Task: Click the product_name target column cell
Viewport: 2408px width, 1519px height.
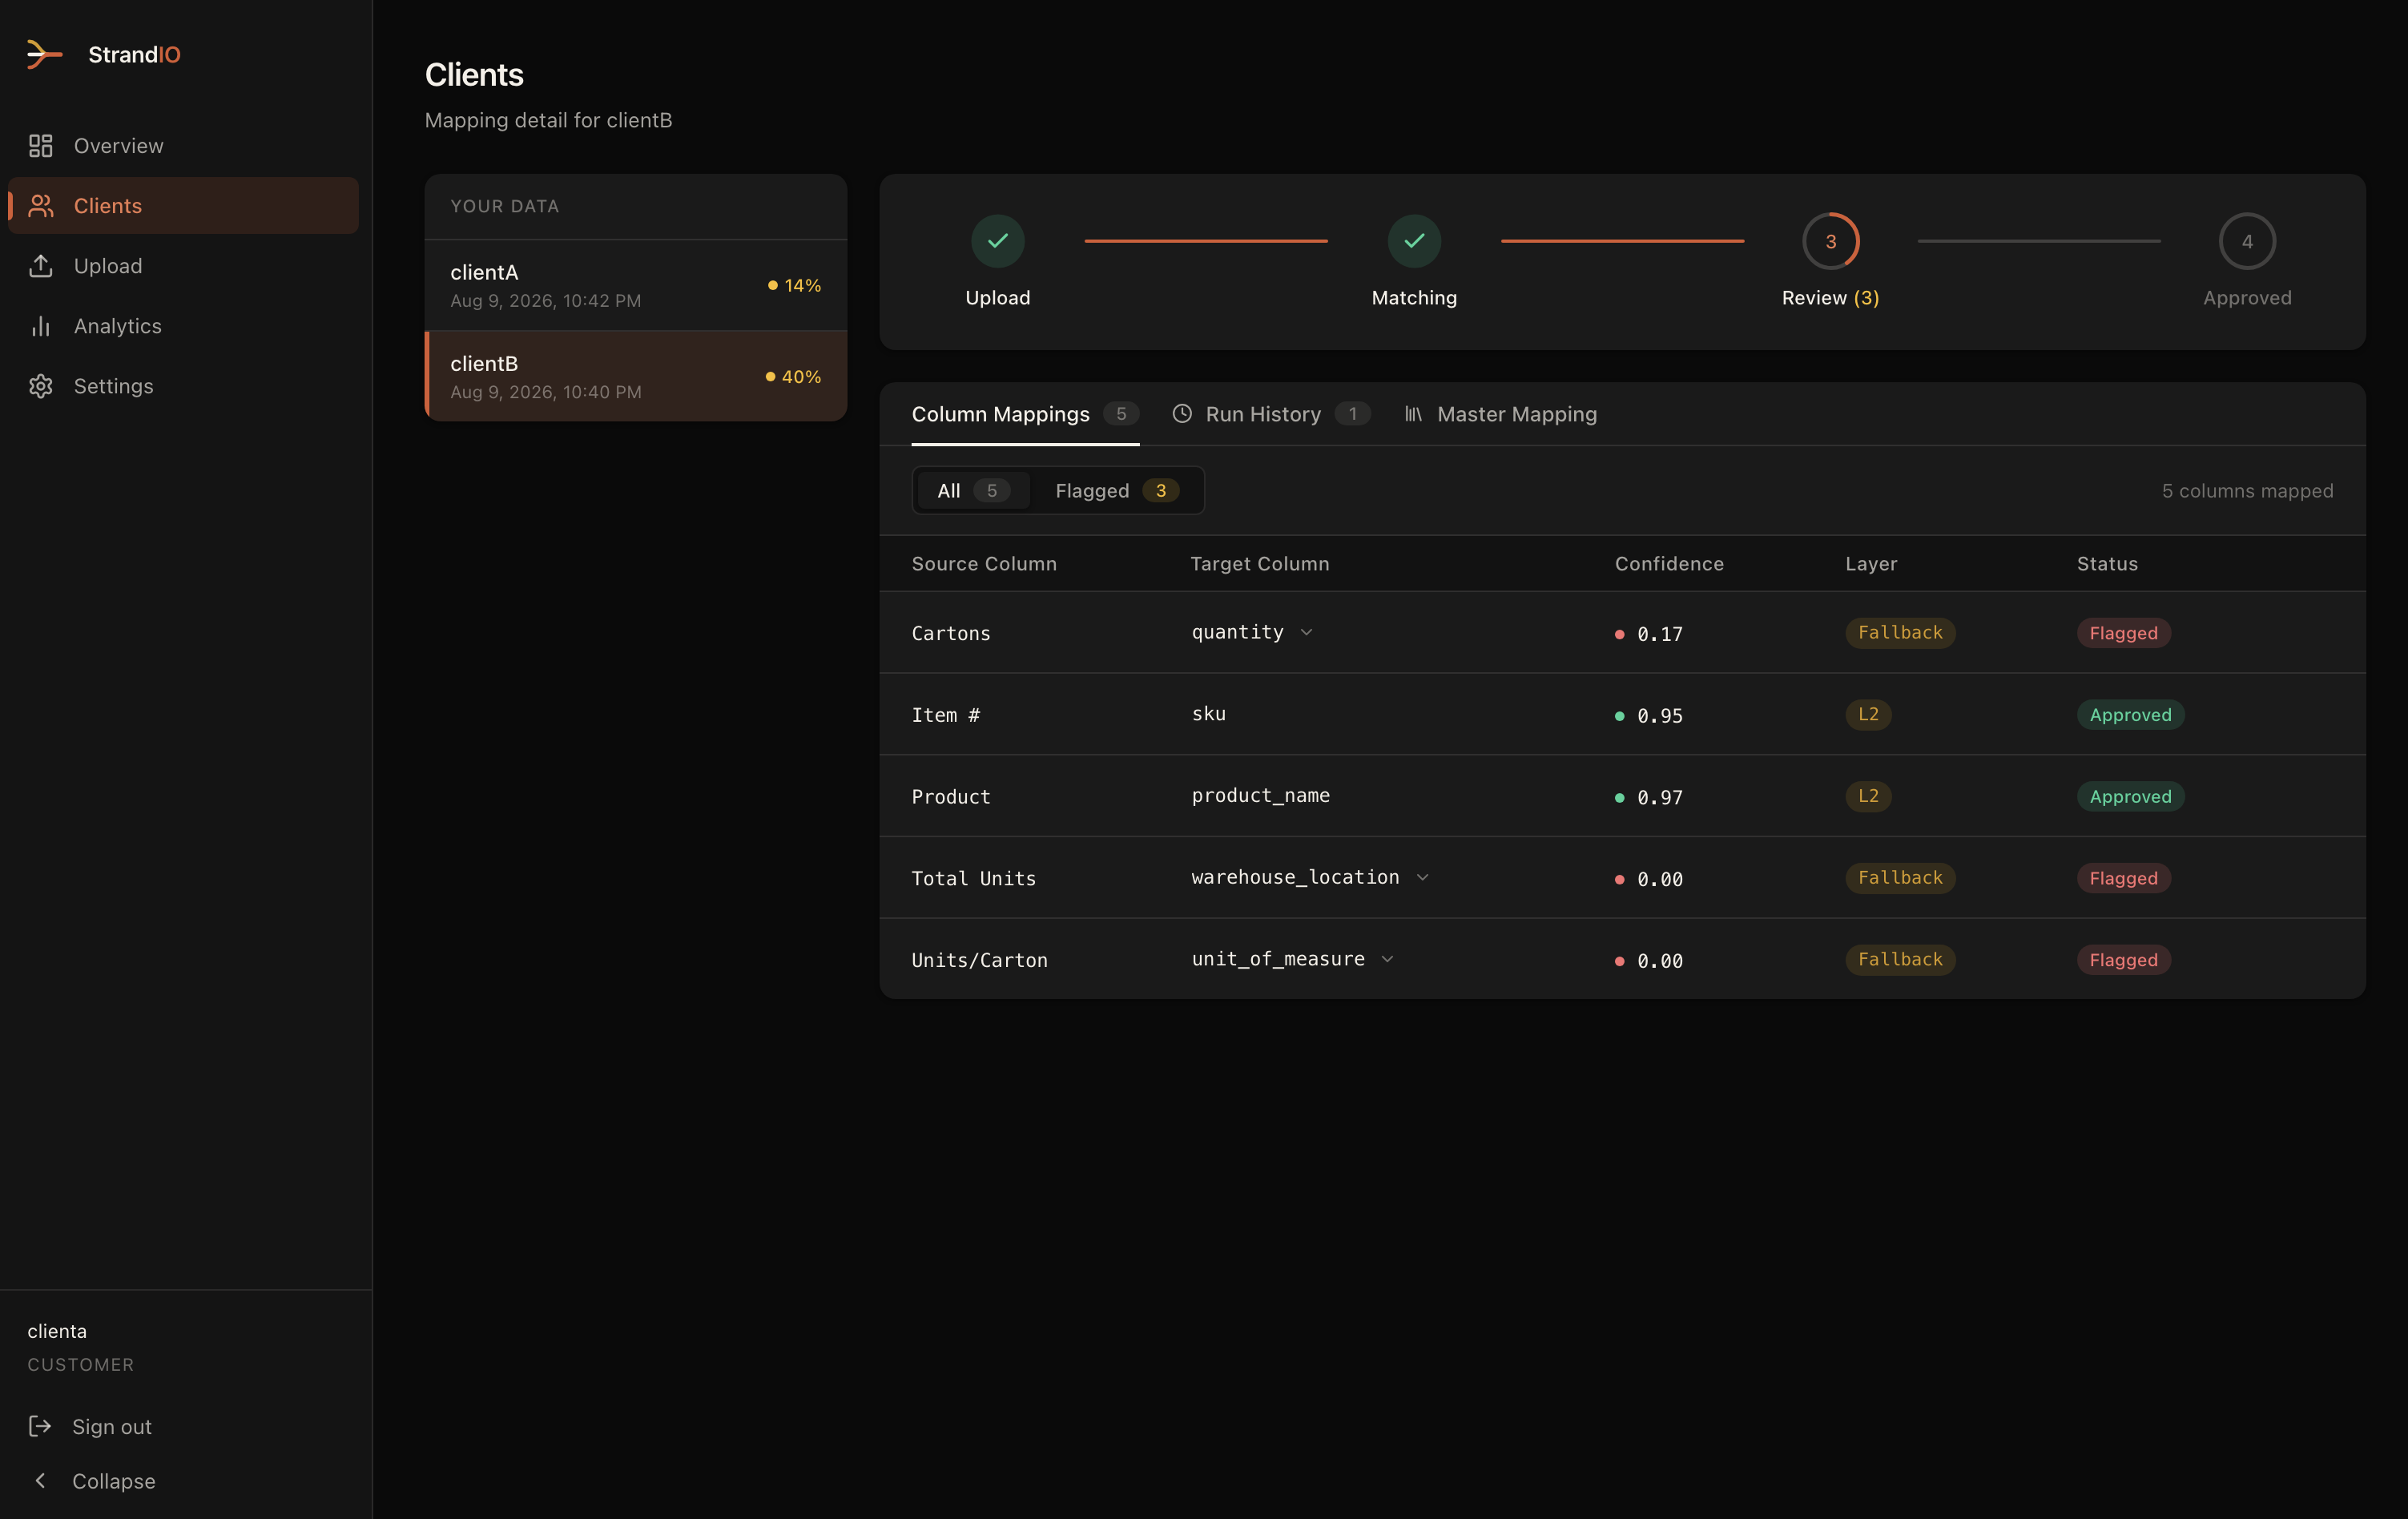Action: pos(1261,795)
